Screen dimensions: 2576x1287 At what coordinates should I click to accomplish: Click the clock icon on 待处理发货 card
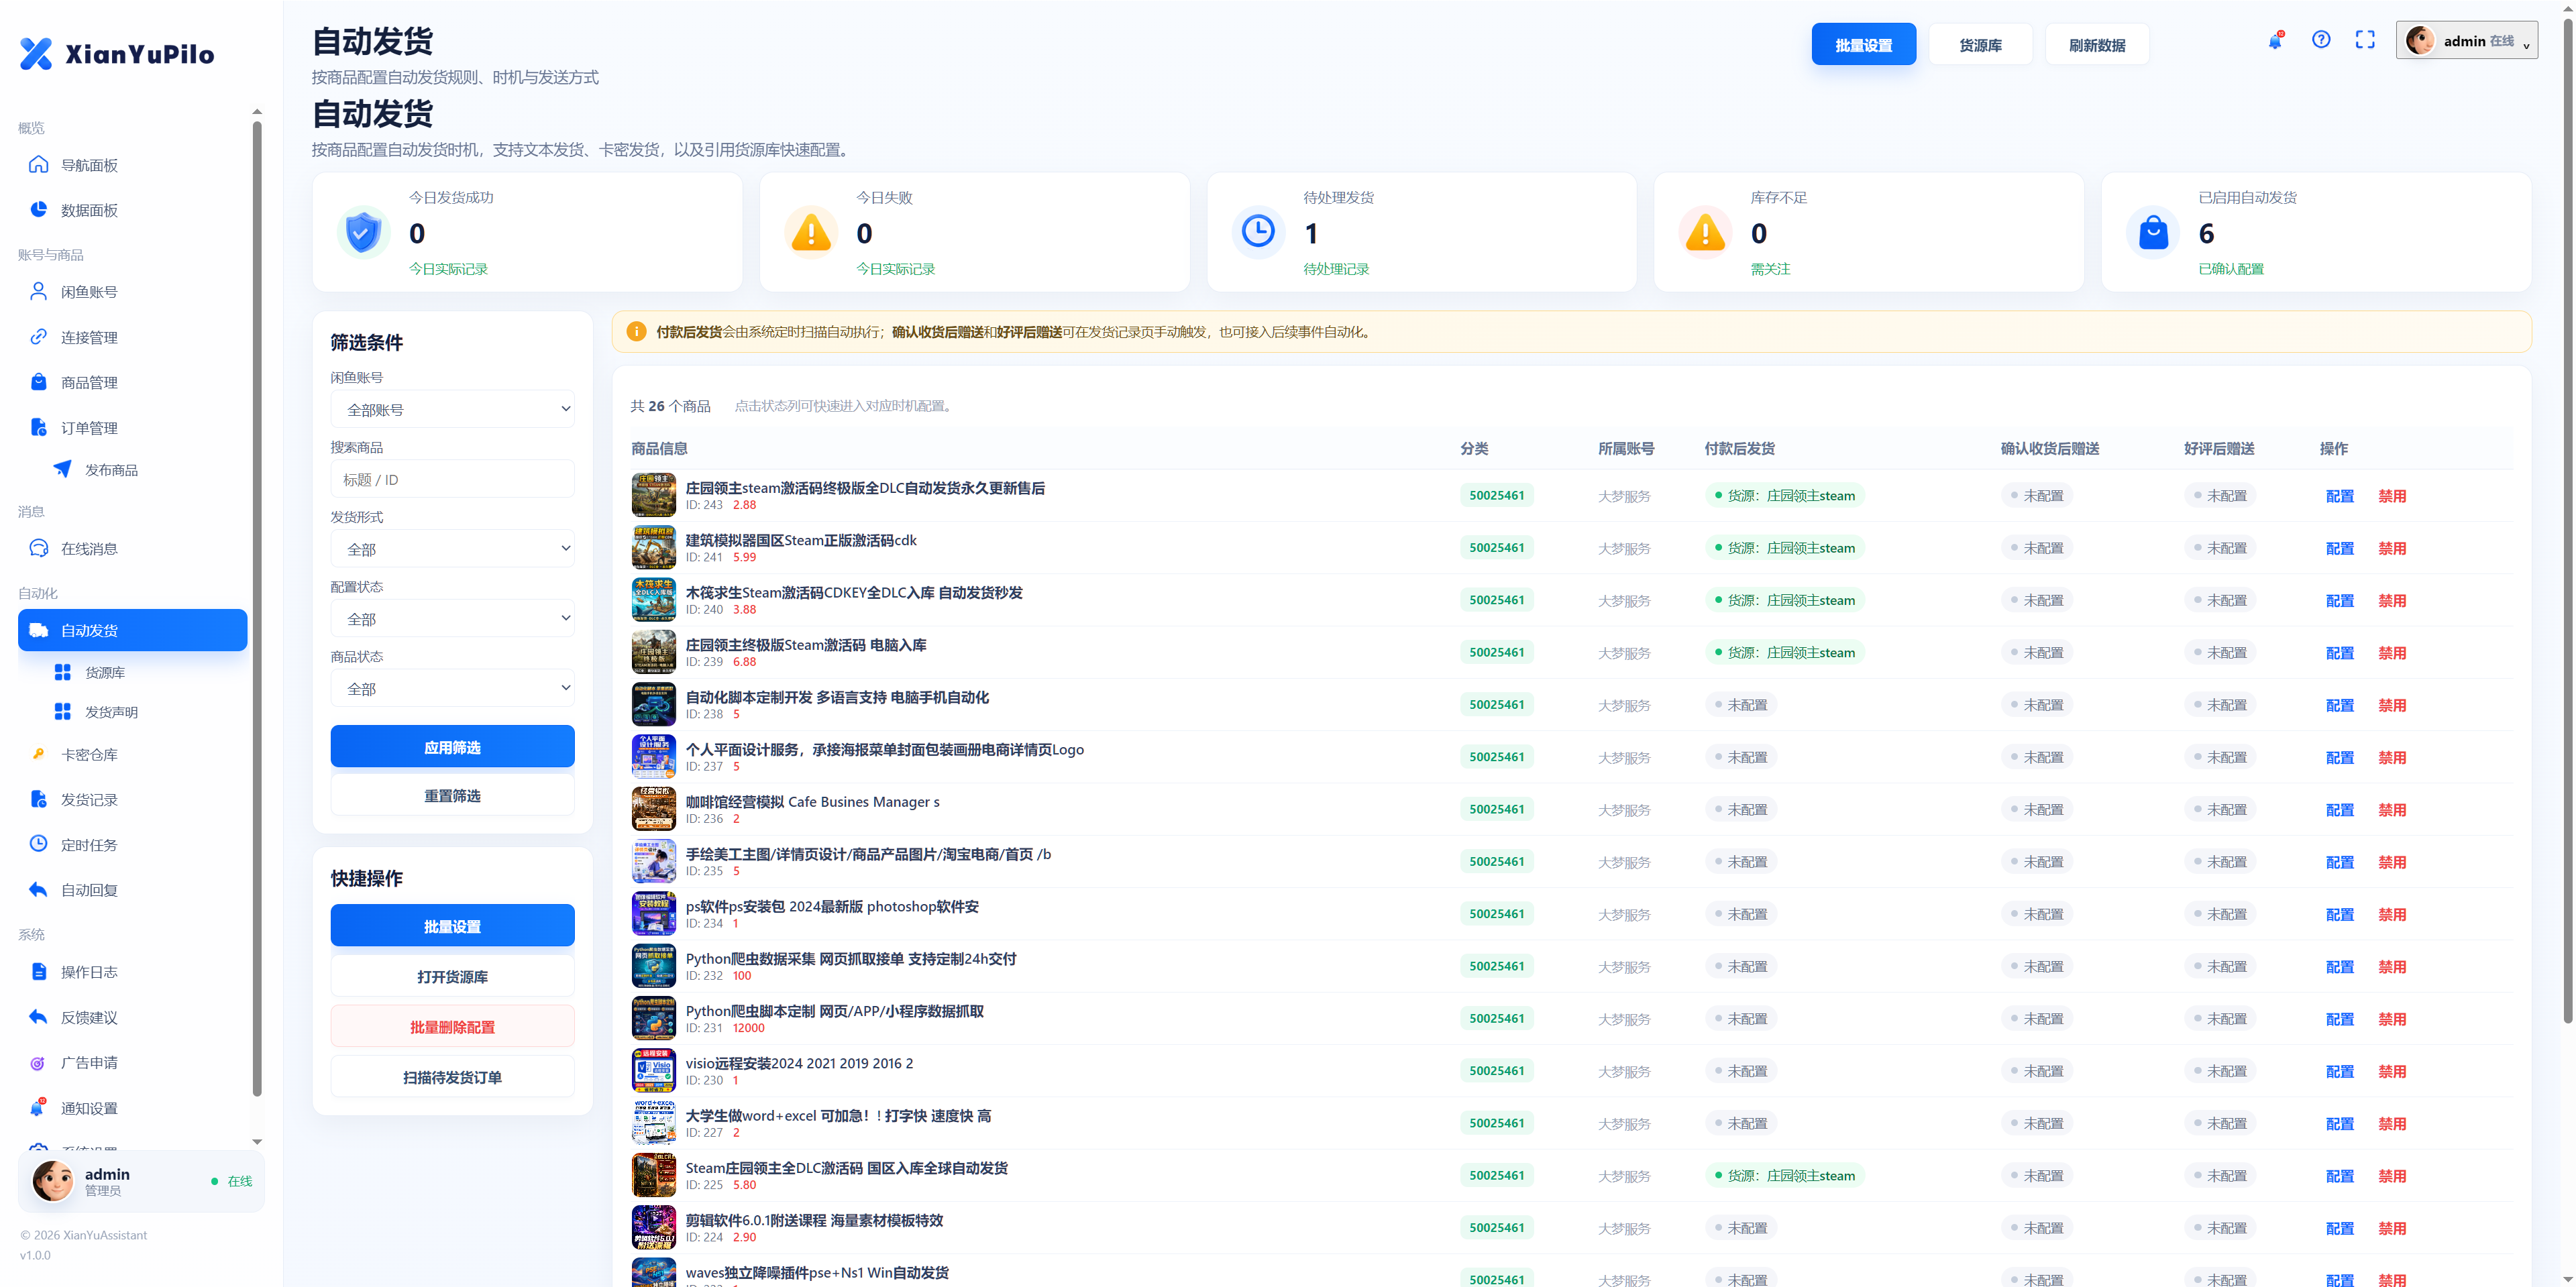[1258, 232]
